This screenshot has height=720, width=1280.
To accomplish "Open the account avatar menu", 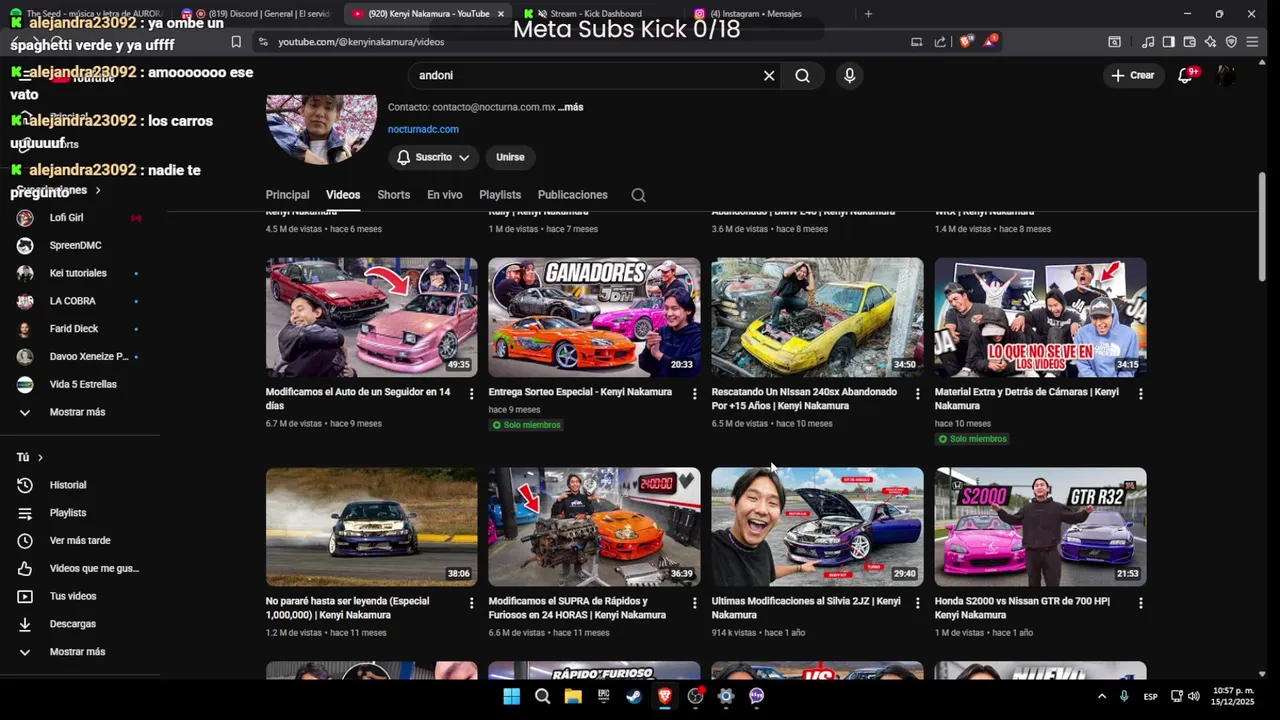I will [1226, 75].
